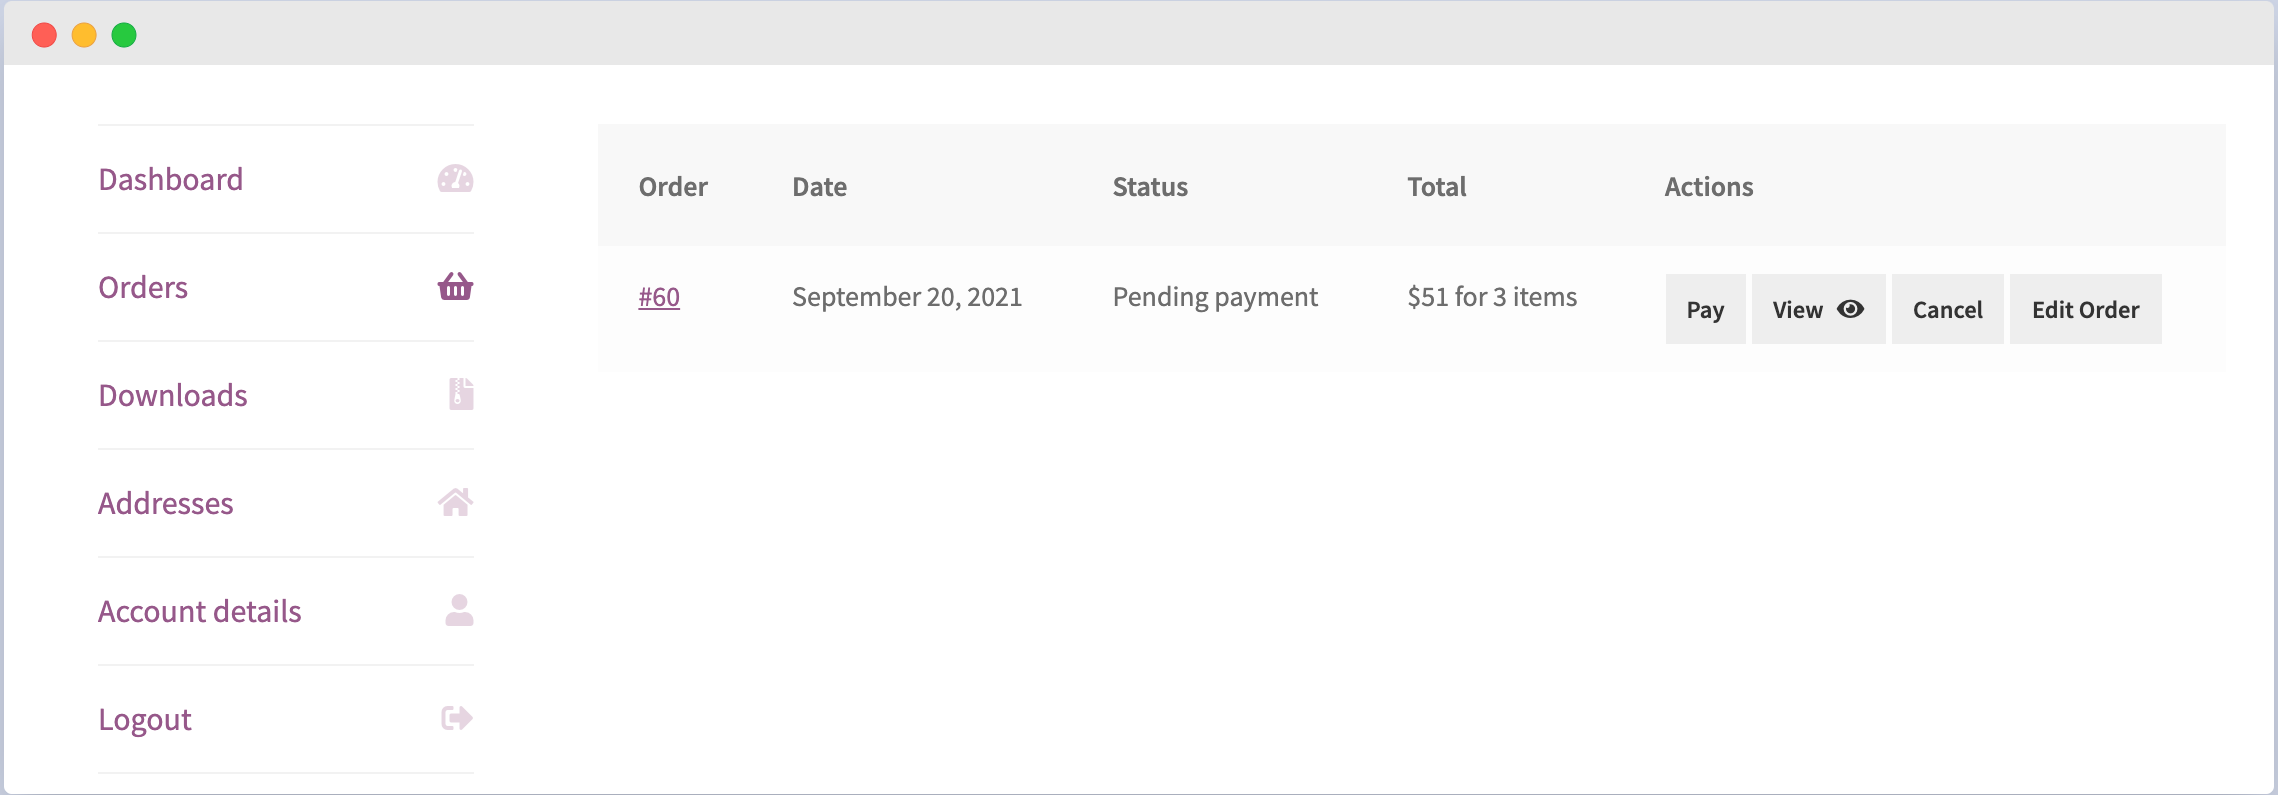Viewport: 2278px width, 795px height.
Task: Click the green zoom traffic light
Action: pos(122,35)
